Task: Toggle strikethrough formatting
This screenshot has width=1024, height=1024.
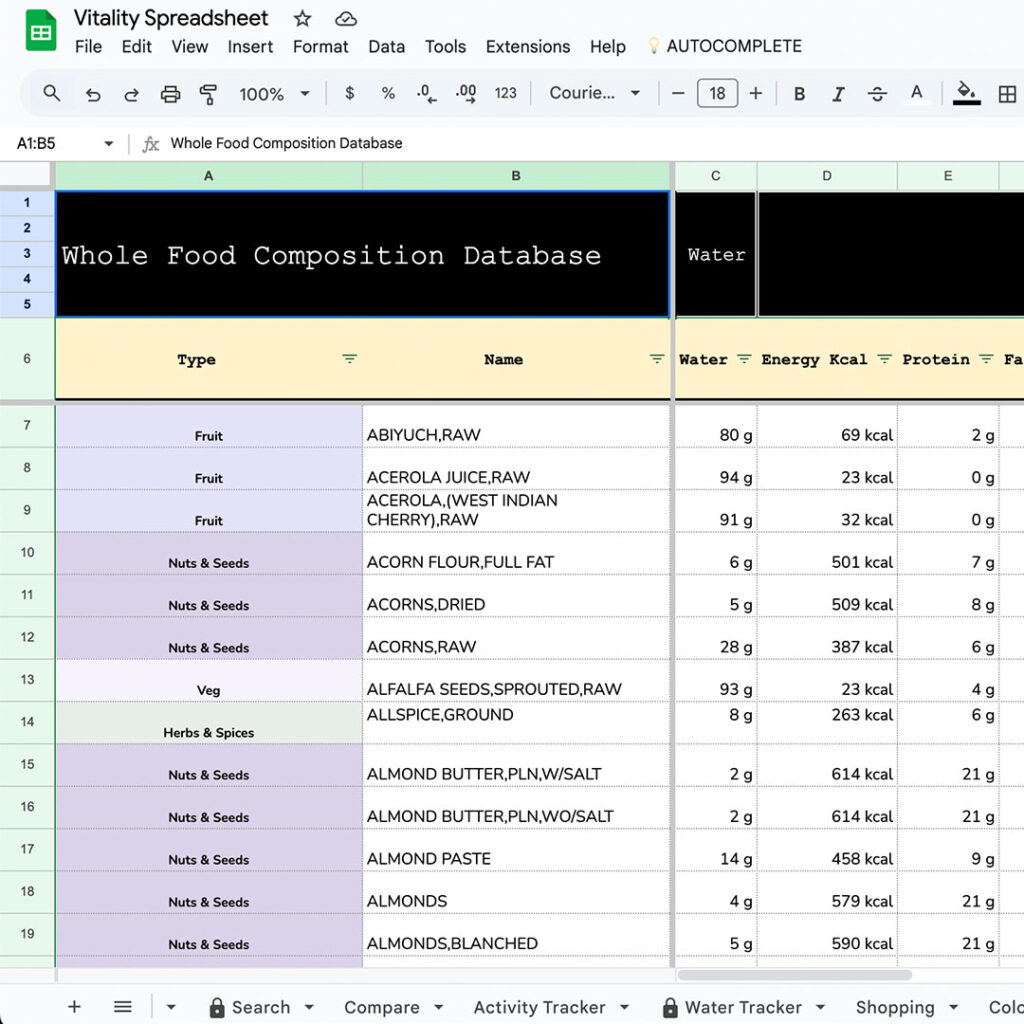Action: (x=877, y=94)
